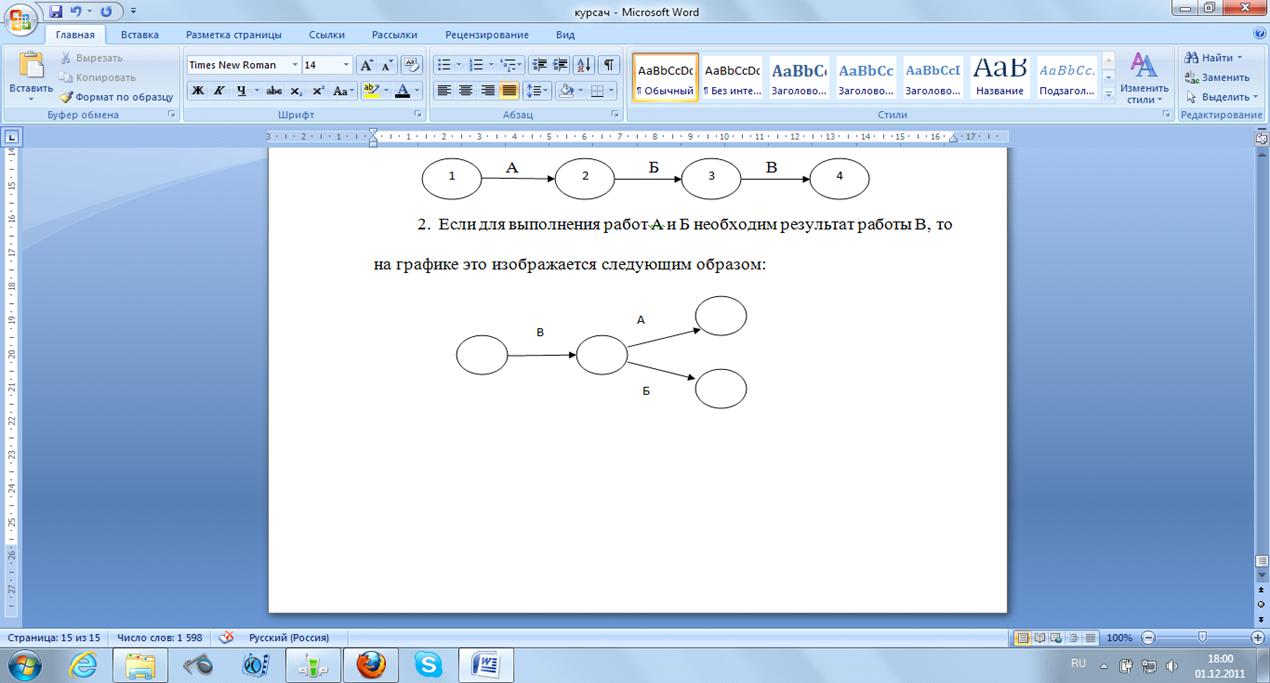Click the Заменить (Replace) button
This screenshot has height=683, width=1270.
tap(1217, 77)
